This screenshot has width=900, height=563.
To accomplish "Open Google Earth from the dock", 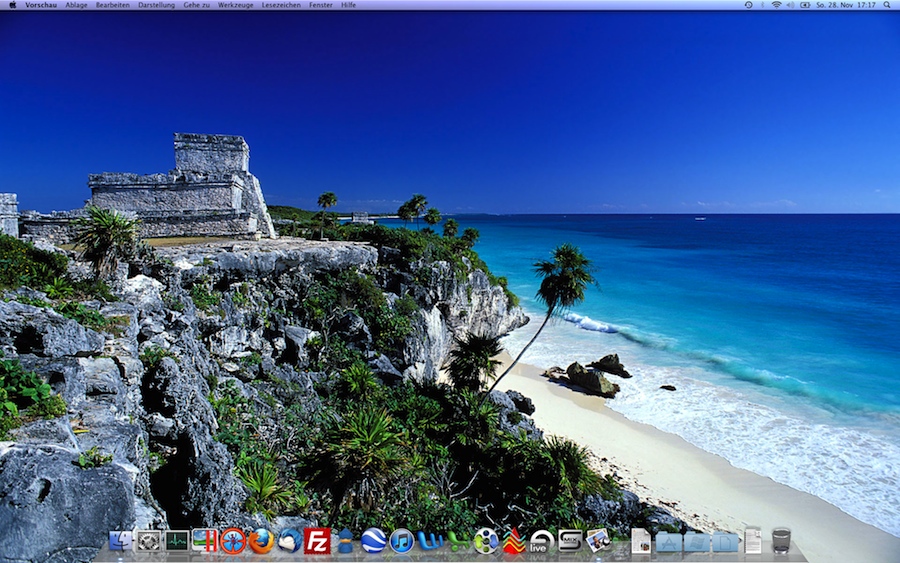I will point(374,541).
